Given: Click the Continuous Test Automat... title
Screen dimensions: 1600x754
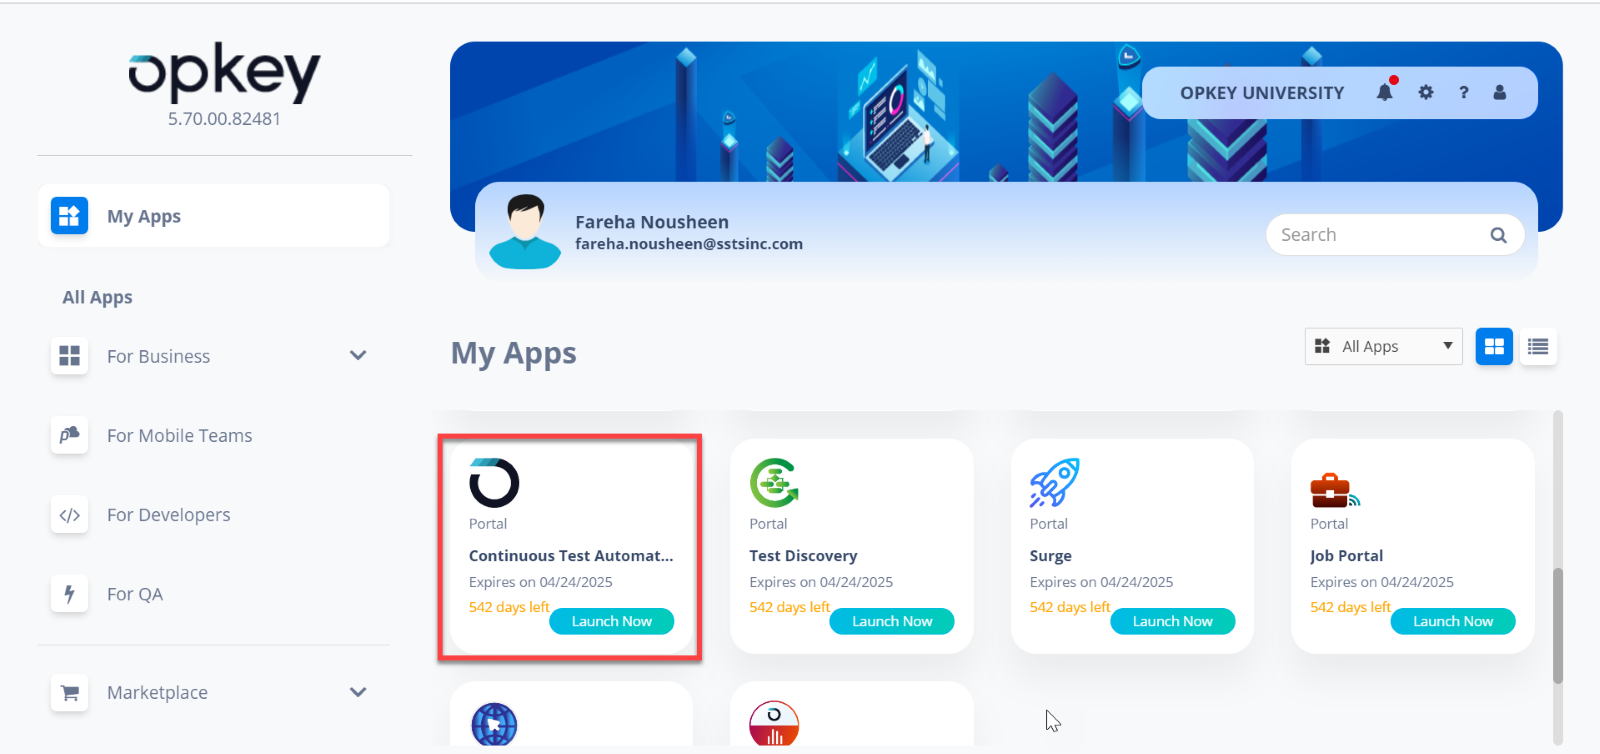Looking at the screenshot, I should [571, 556].
